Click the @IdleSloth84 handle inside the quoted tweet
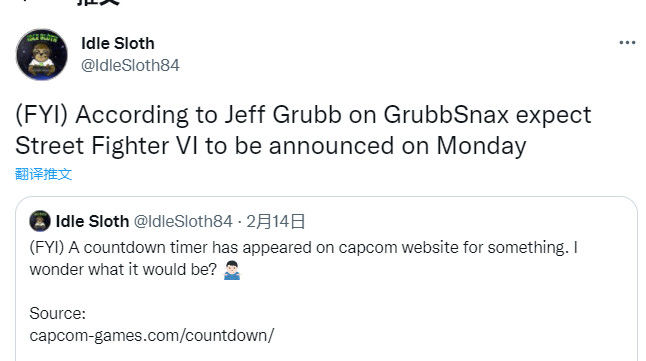Image resolution: width=646 pixels, height=361 pixels. pyautogui.click(x=183, y=221)
